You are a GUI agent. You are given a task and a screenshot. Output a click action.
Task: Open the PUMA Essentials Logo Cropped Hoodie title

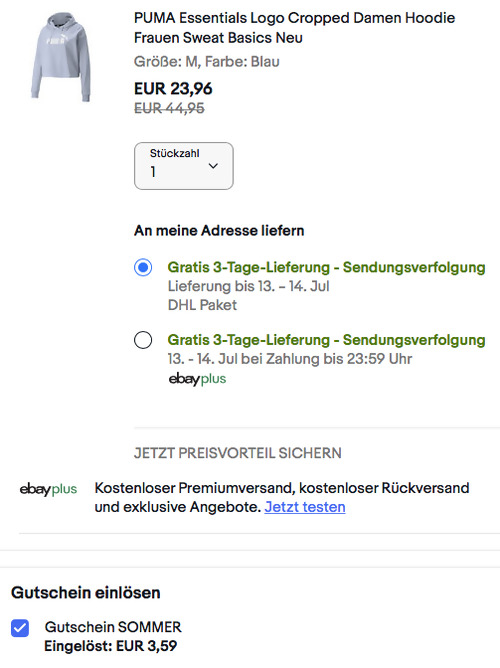pos(294,28)
